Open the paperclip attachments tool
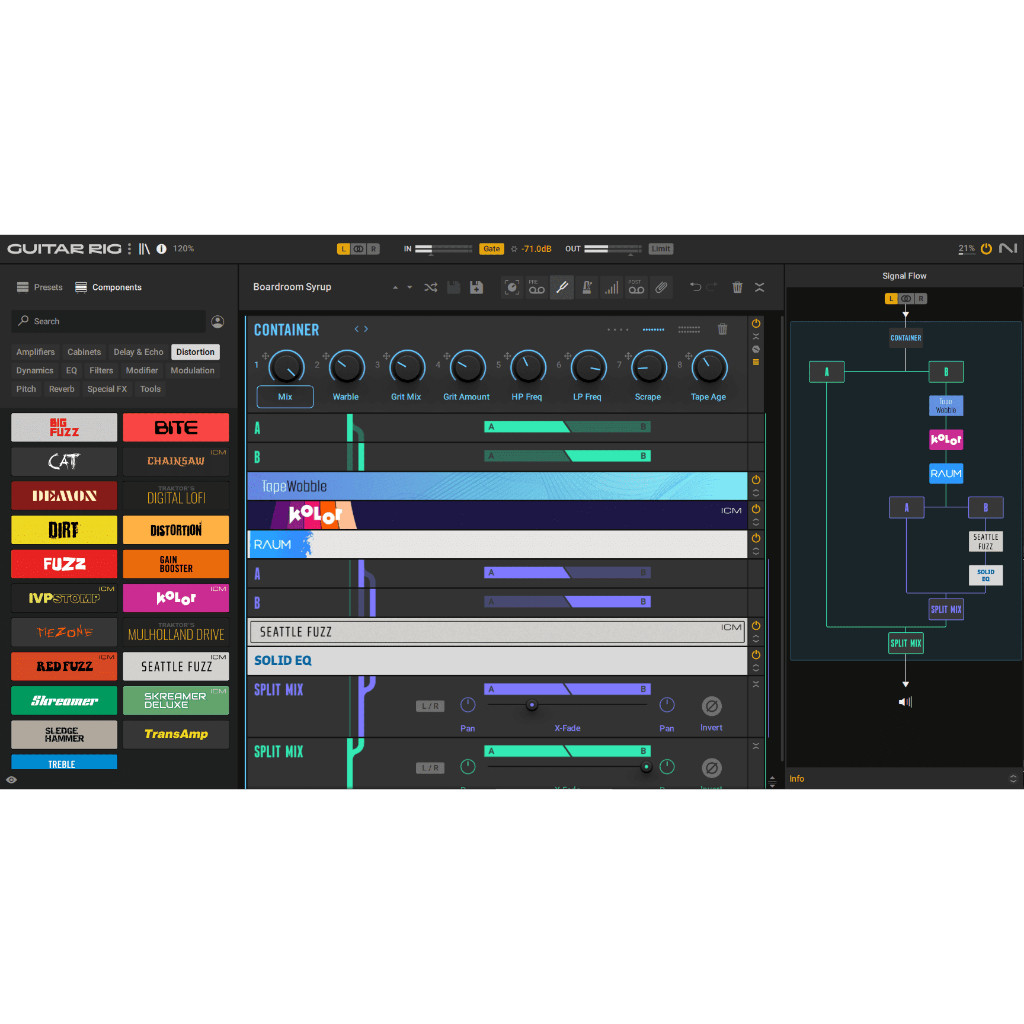Image resolution: width=1024 pixels, height=1024 pixels. pyautogui.click(x=661, y=287)
